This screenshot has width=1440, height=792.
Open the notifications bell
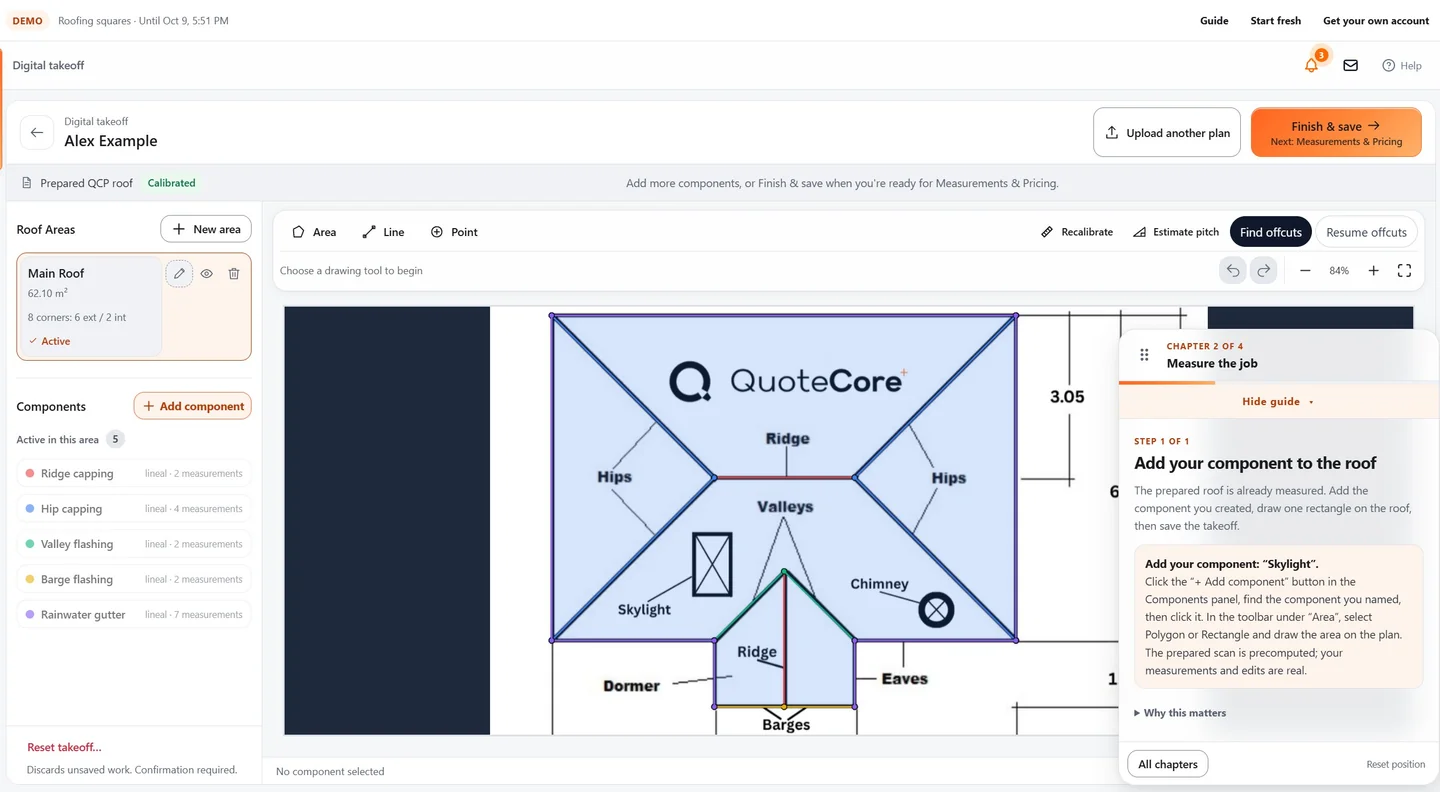pyautogui.click(x=1311, y=65)
